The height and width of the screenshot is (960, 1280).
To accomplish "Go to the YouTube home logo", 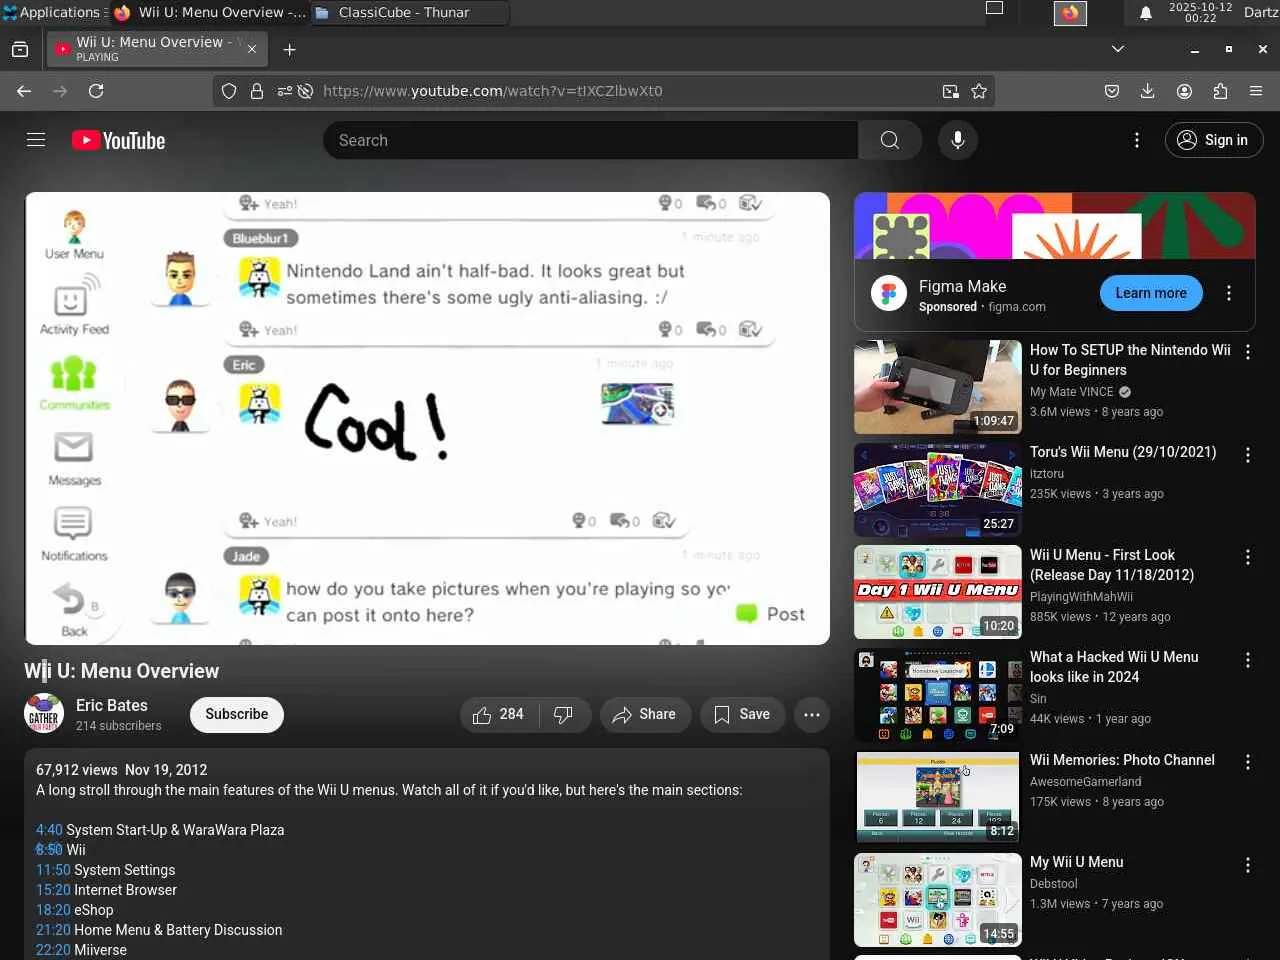I will (x=119, y=140).
